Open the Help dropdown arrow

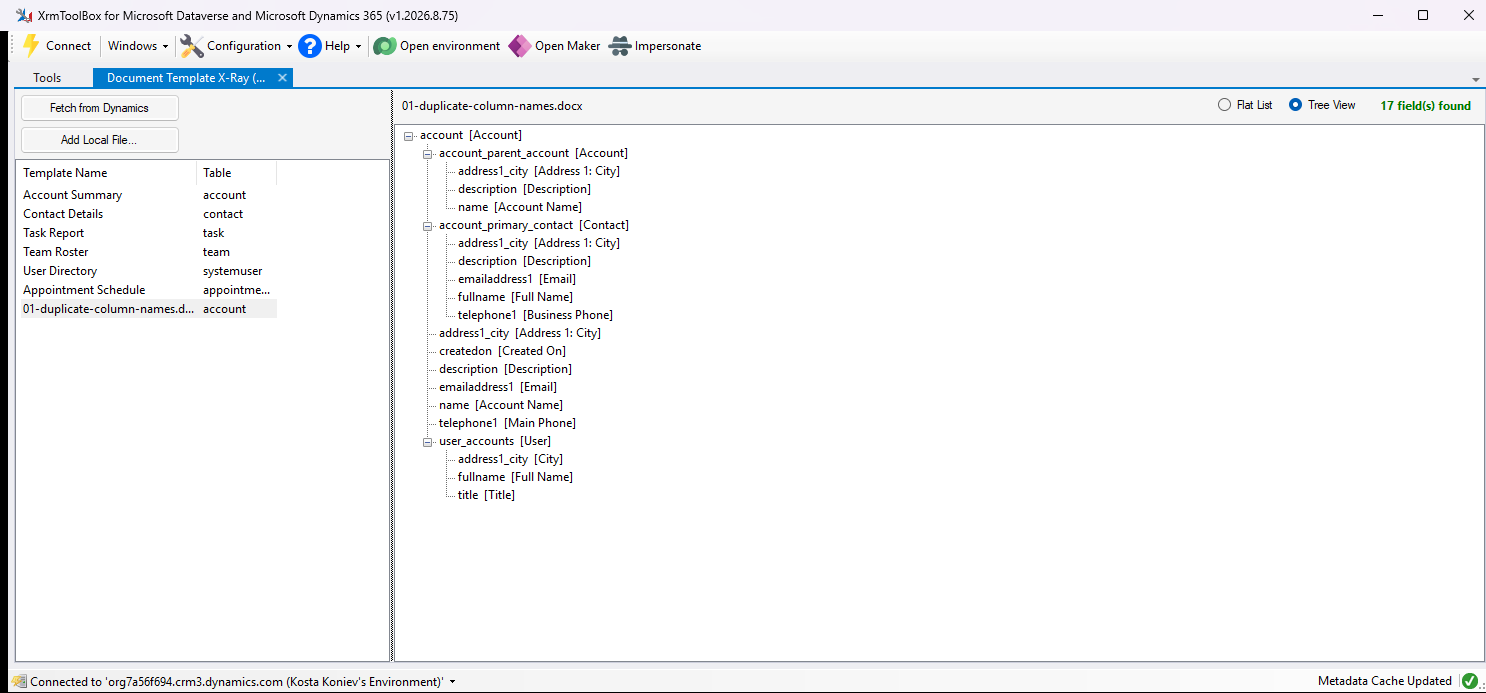coord(358,46)
